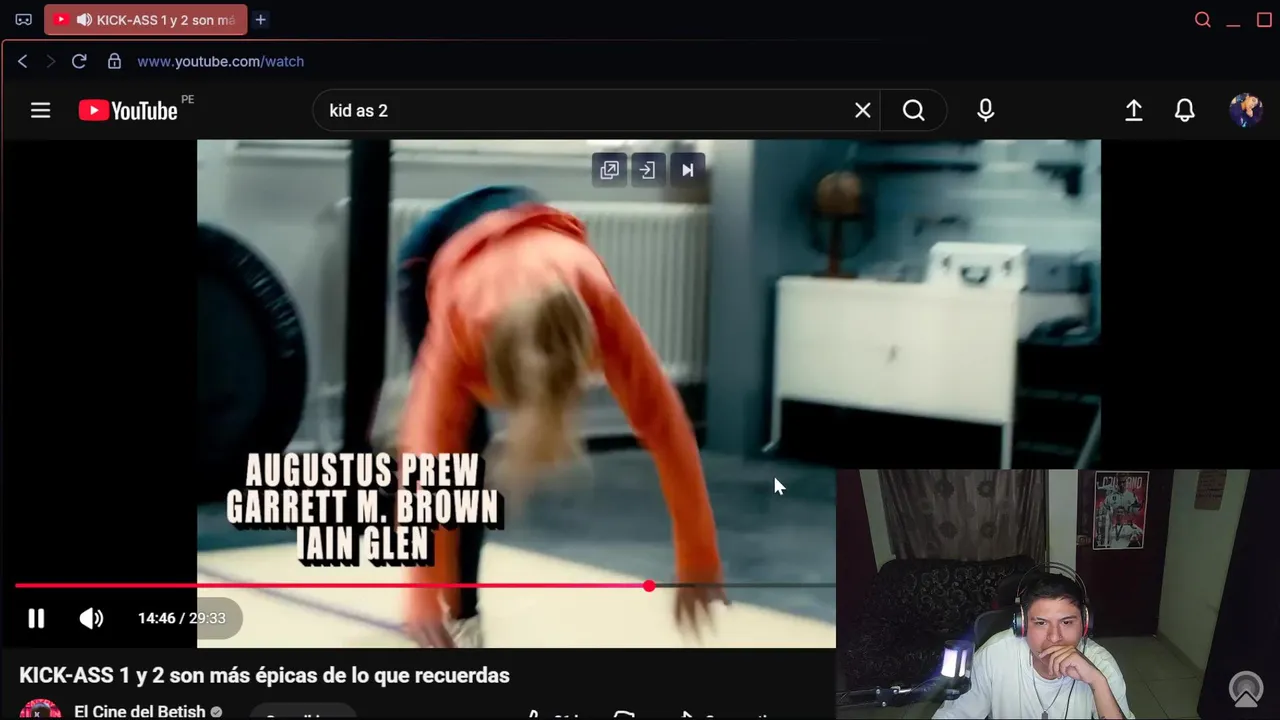Select the KICK-ASS 1 y 2 browser tab
This screenshot has height=720, width=1280.
pyautogui.click(x=146, y=20)
